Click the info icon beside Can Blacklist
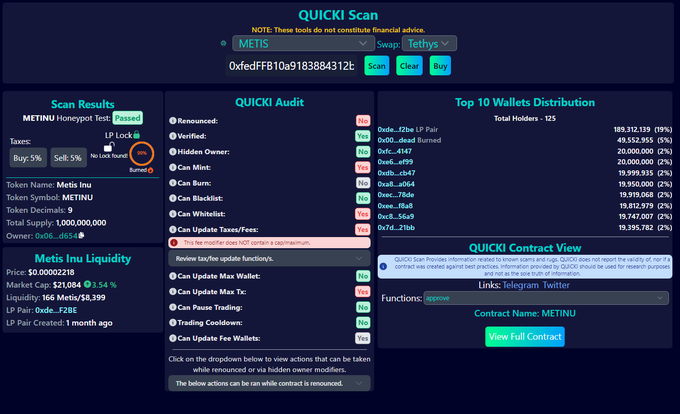Screen dimensions: 680x414 tap(173, 199)
